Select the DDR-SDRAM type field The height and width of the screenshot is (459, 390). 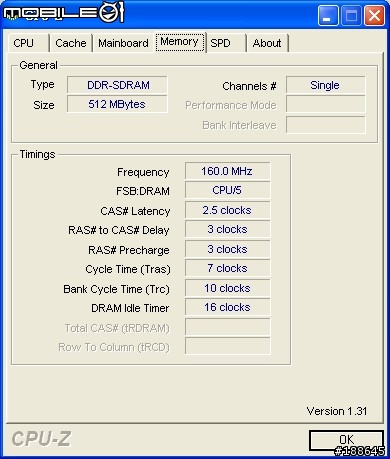click(x=117, y=85)
